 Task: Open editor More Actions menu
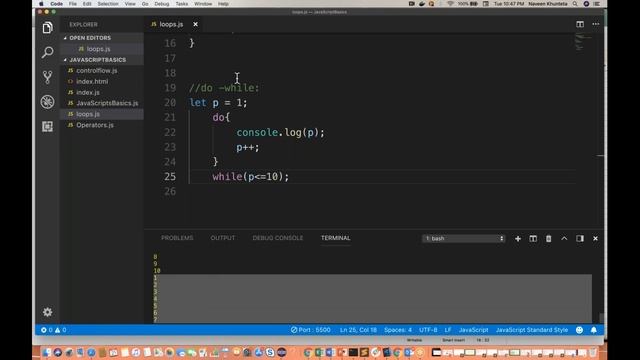(x=596, y=24)
